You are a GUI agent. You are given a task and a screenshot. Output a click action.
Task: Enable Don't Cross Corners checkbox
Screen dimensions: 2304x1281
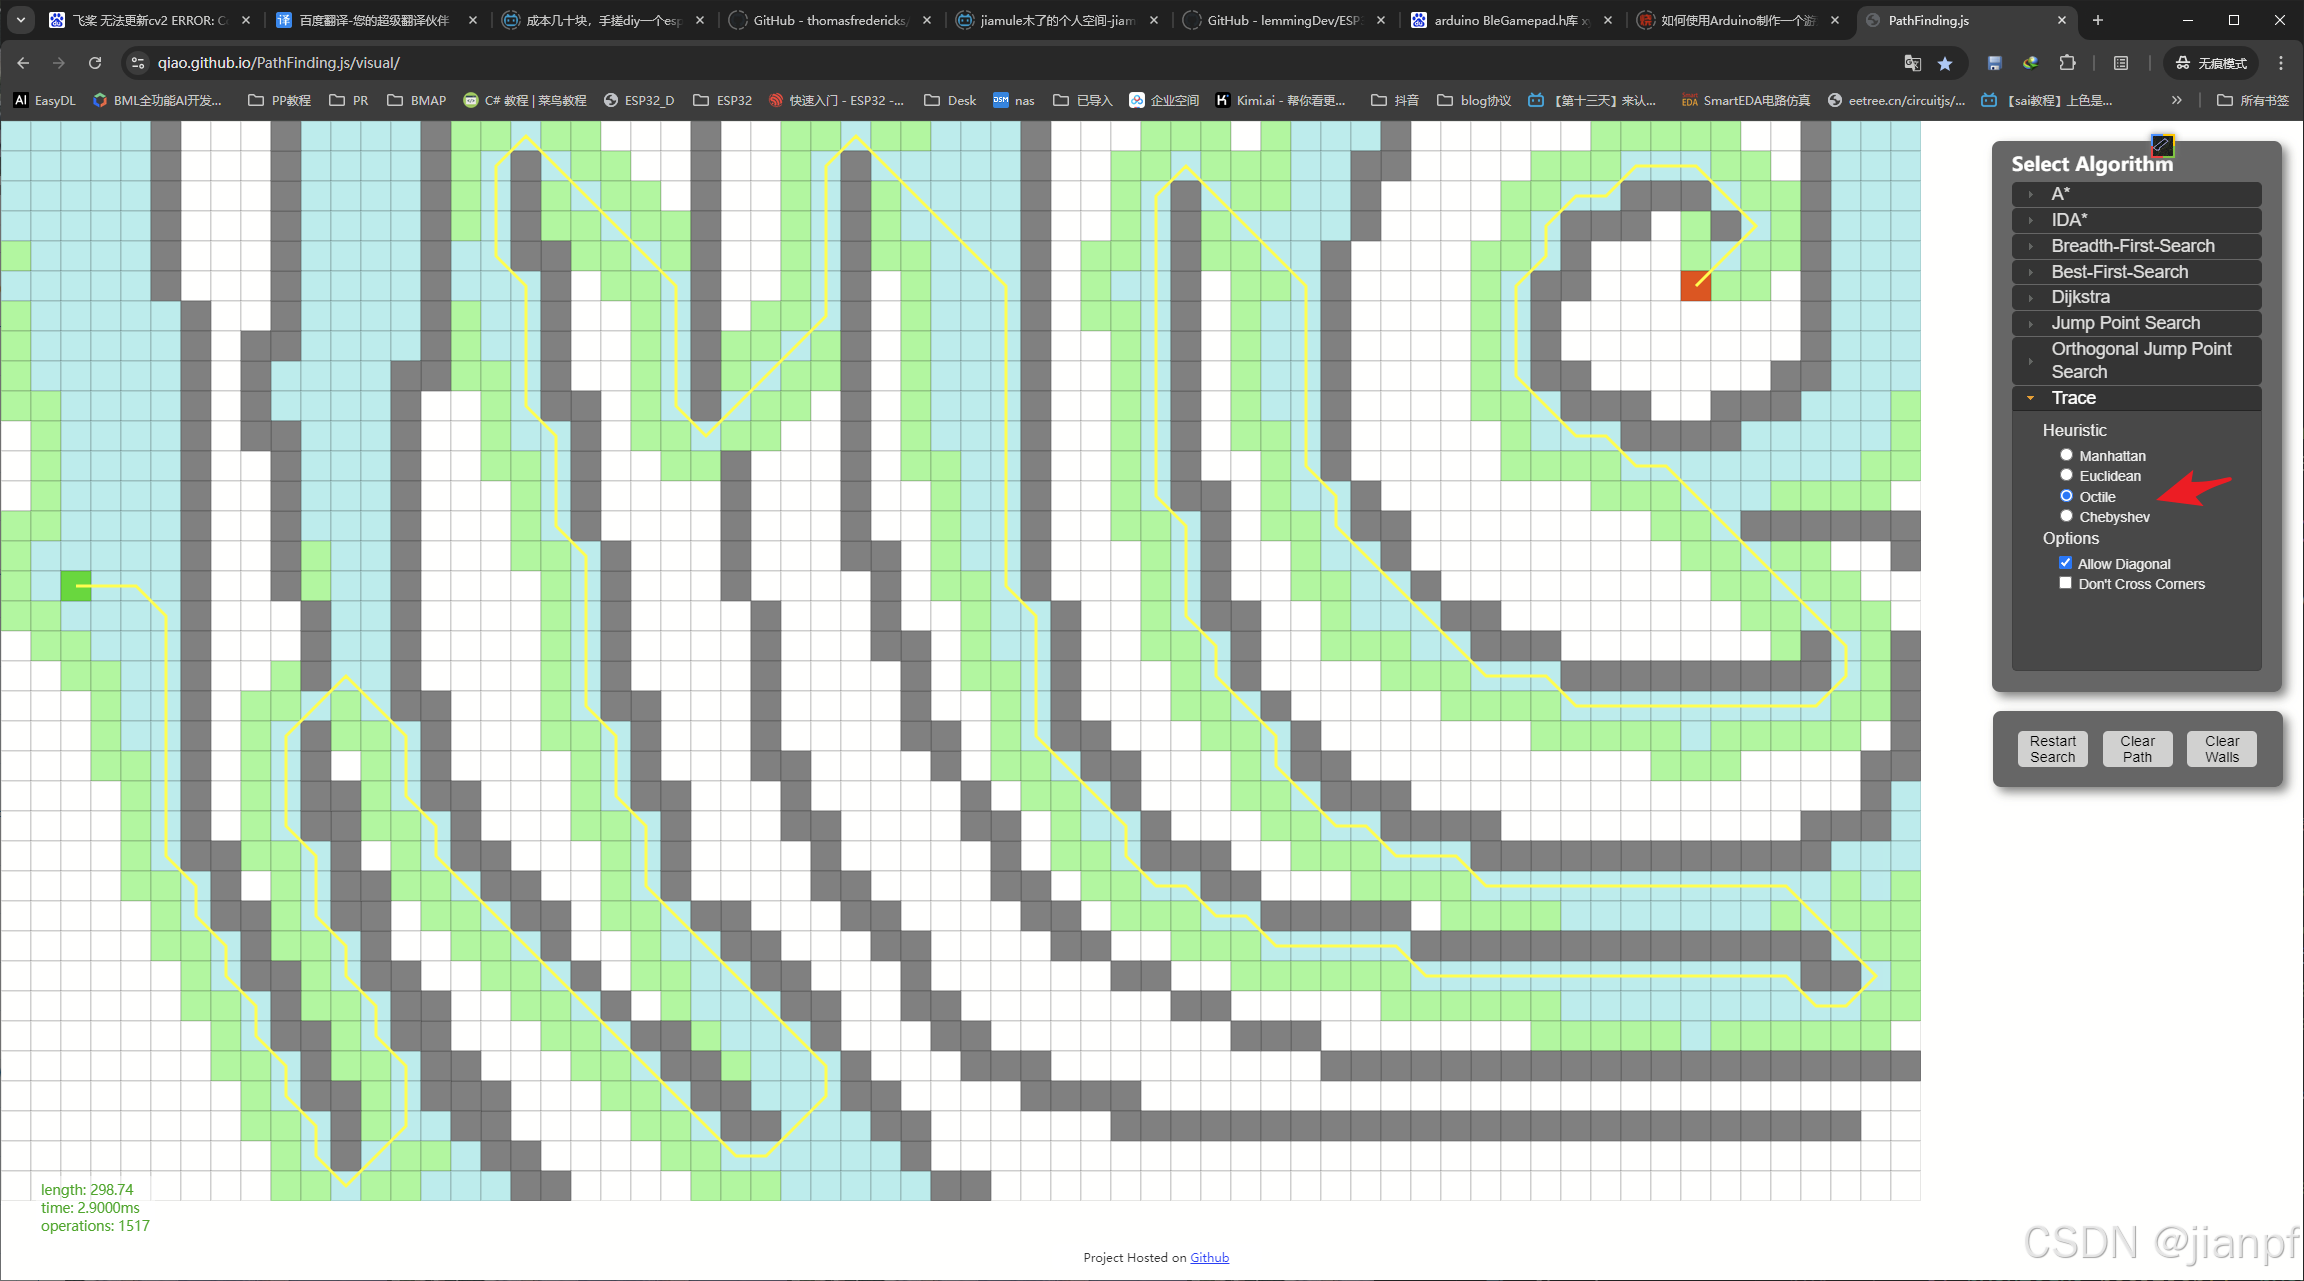[x=2065, y=583]
